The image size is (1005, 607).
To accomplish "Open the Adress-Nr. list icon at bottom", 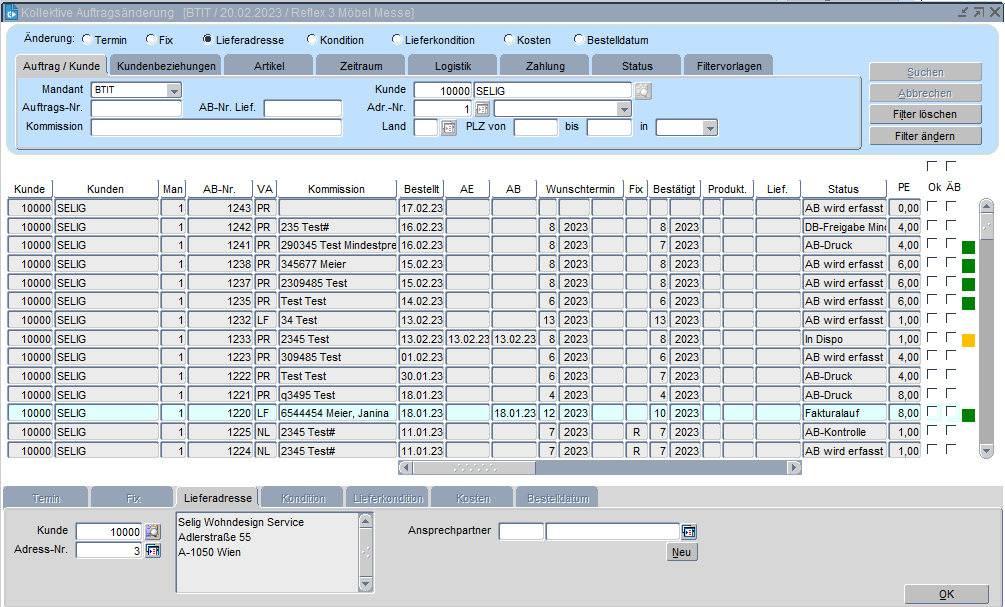I will (153, 550).
